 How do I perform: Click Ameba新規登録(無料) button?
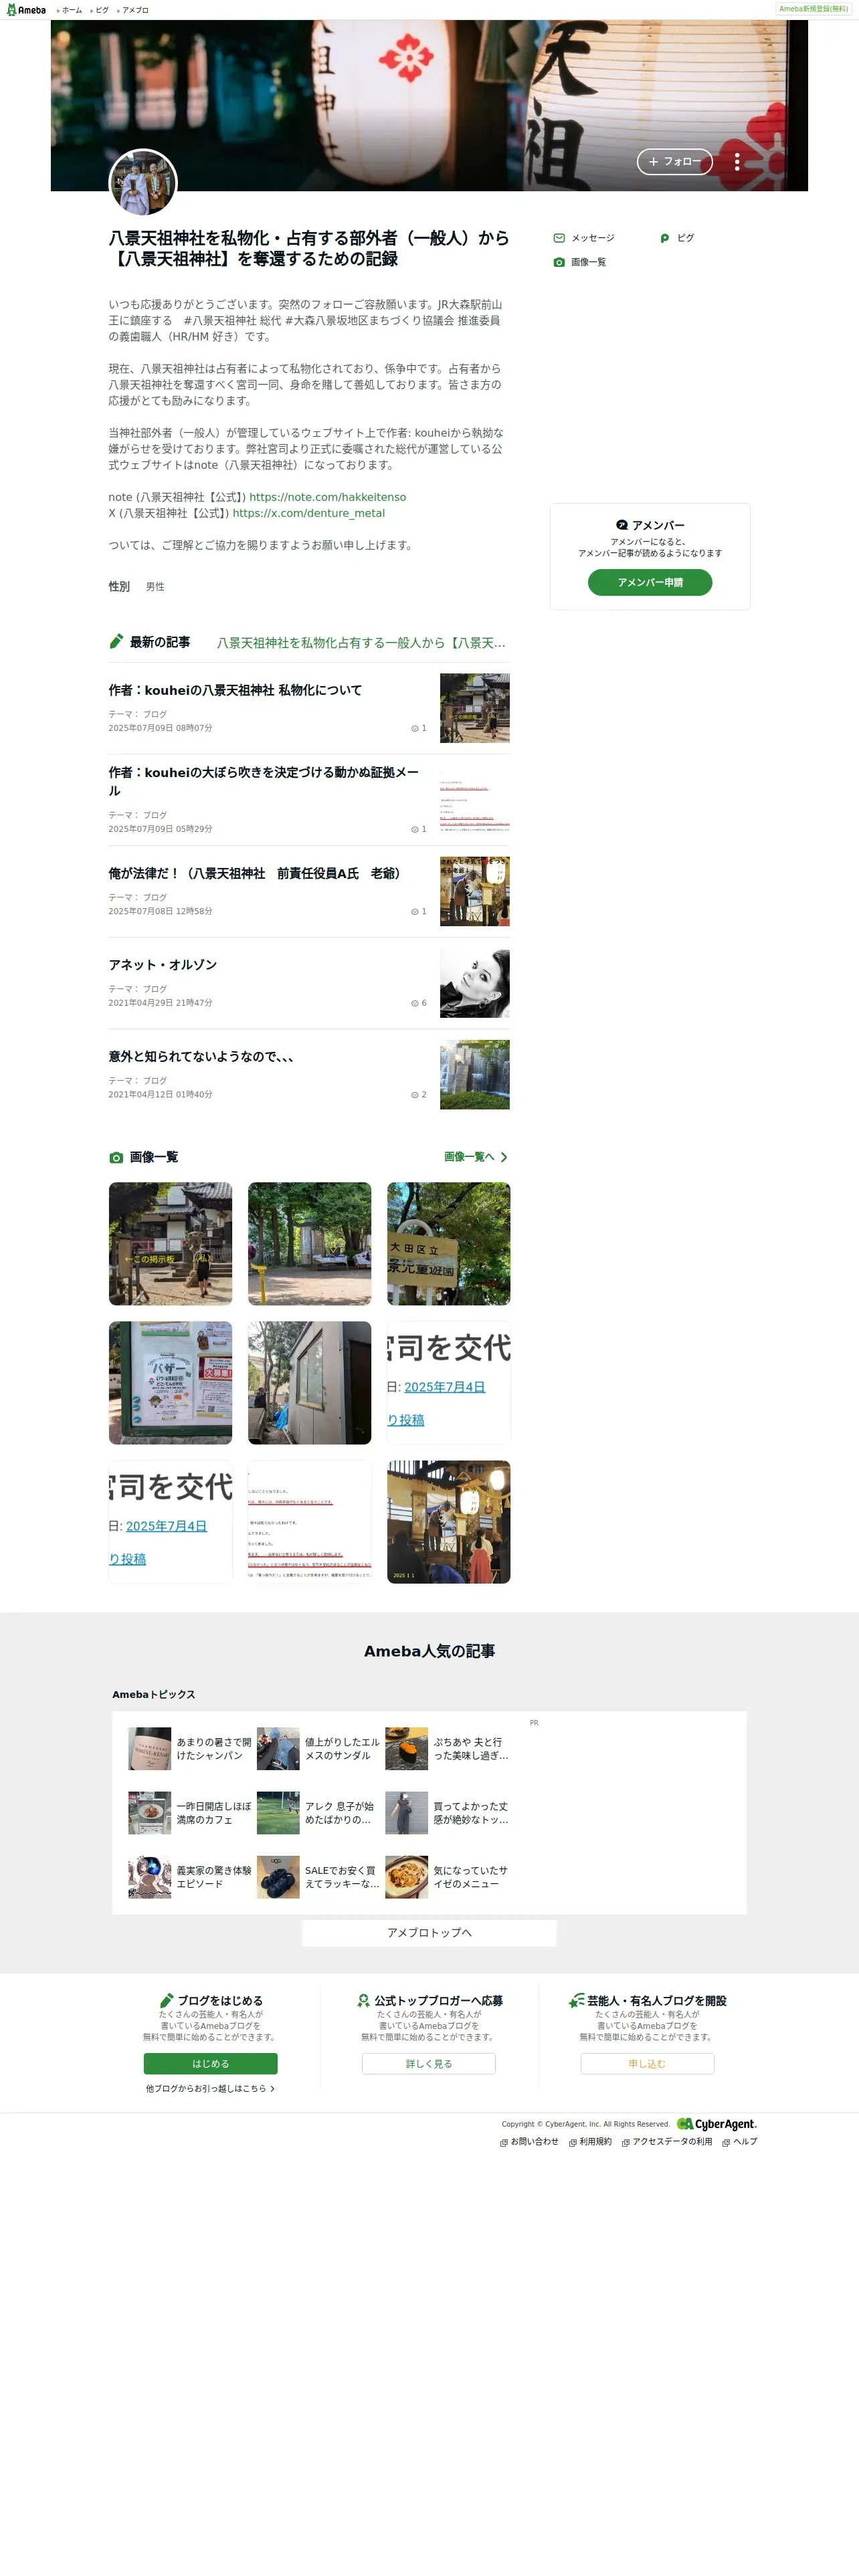[813, 9]
